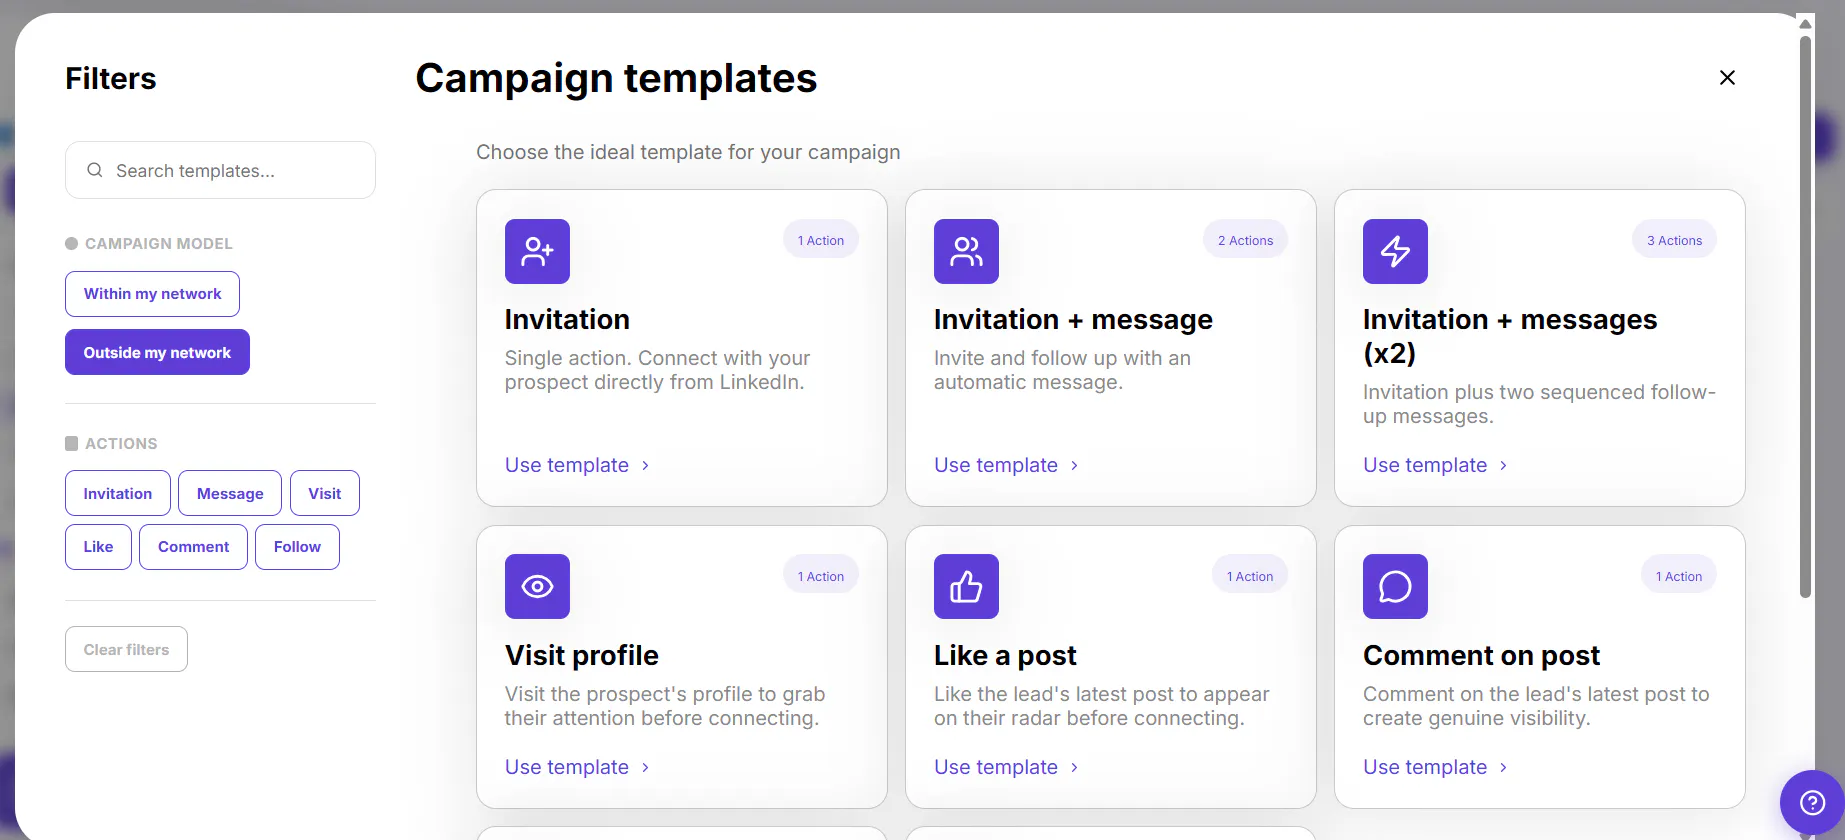Click the Filters heading
Screen dimensions: 1845x840
tap(111, 78)
